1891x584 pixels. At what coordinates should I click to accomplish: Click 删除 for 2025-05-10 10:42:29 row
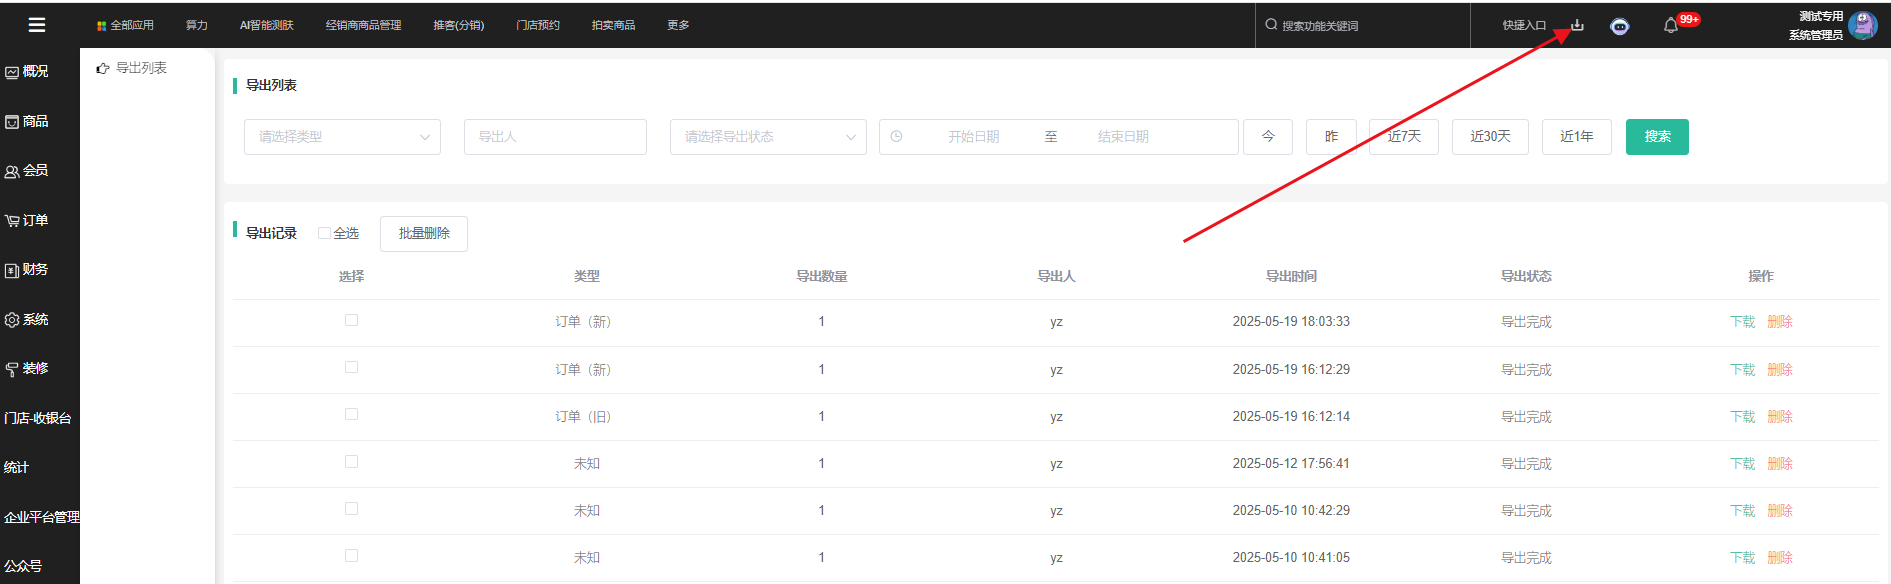tap(1780, 511)
